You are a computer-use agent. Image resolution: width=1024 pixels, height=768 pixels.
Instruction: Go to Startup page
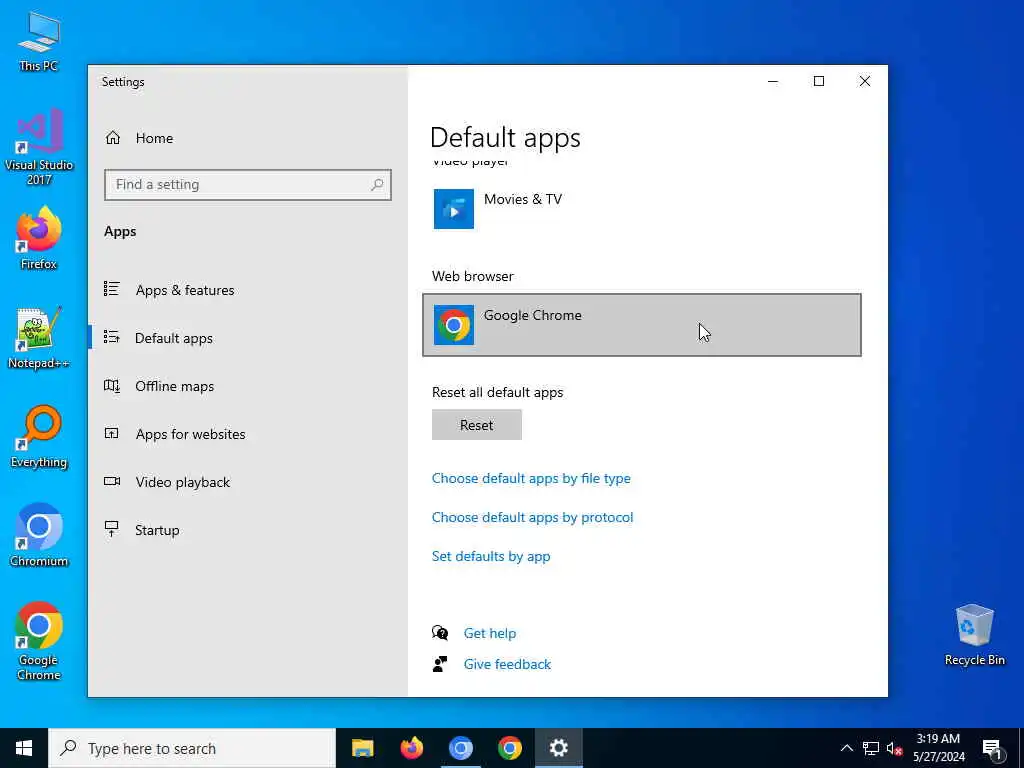pyautogui.click(x=157, y=530)
